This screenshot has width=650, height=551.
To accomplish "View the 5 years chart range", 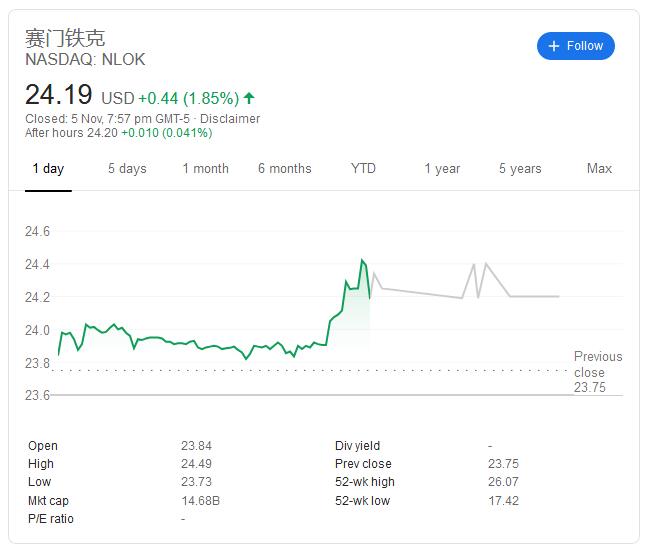I will tap(520, 168).
